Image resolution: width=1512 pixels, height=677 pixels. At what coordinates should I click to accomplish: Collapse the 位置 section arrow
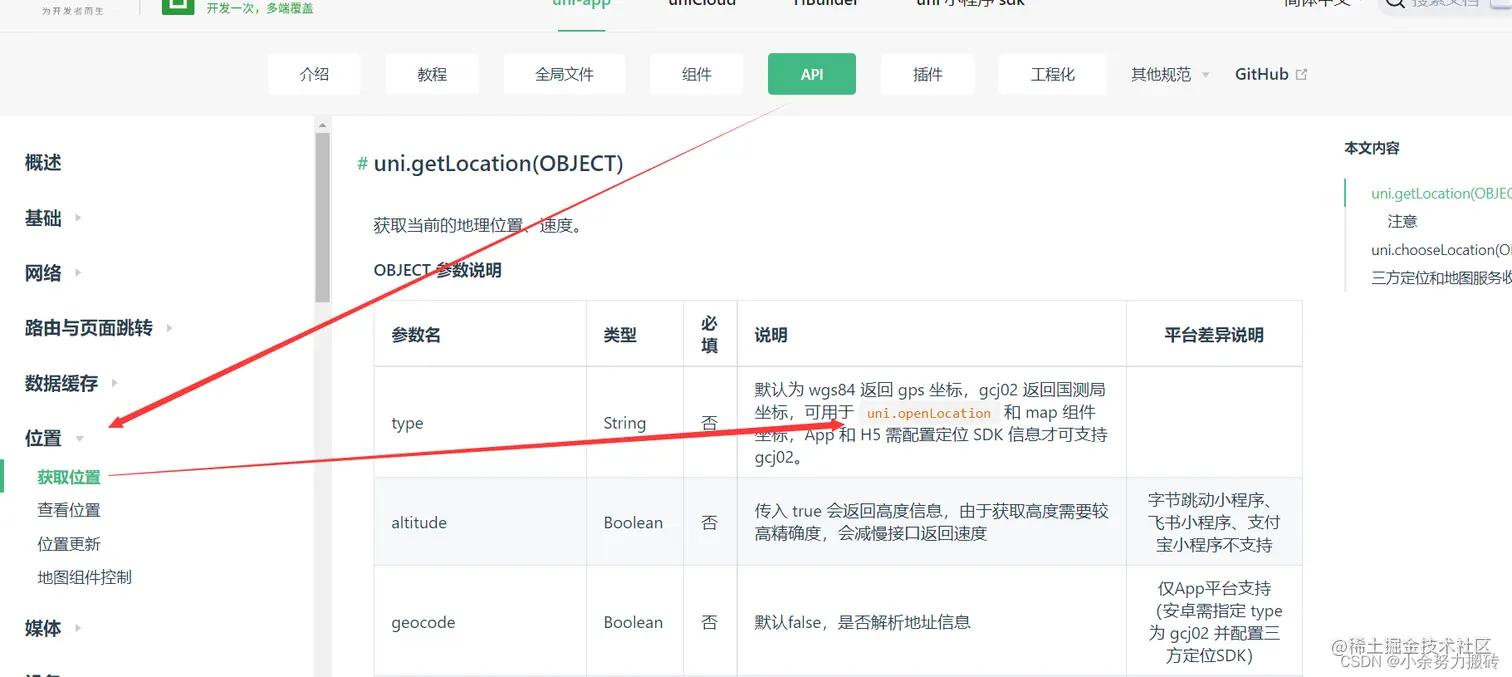80,438
